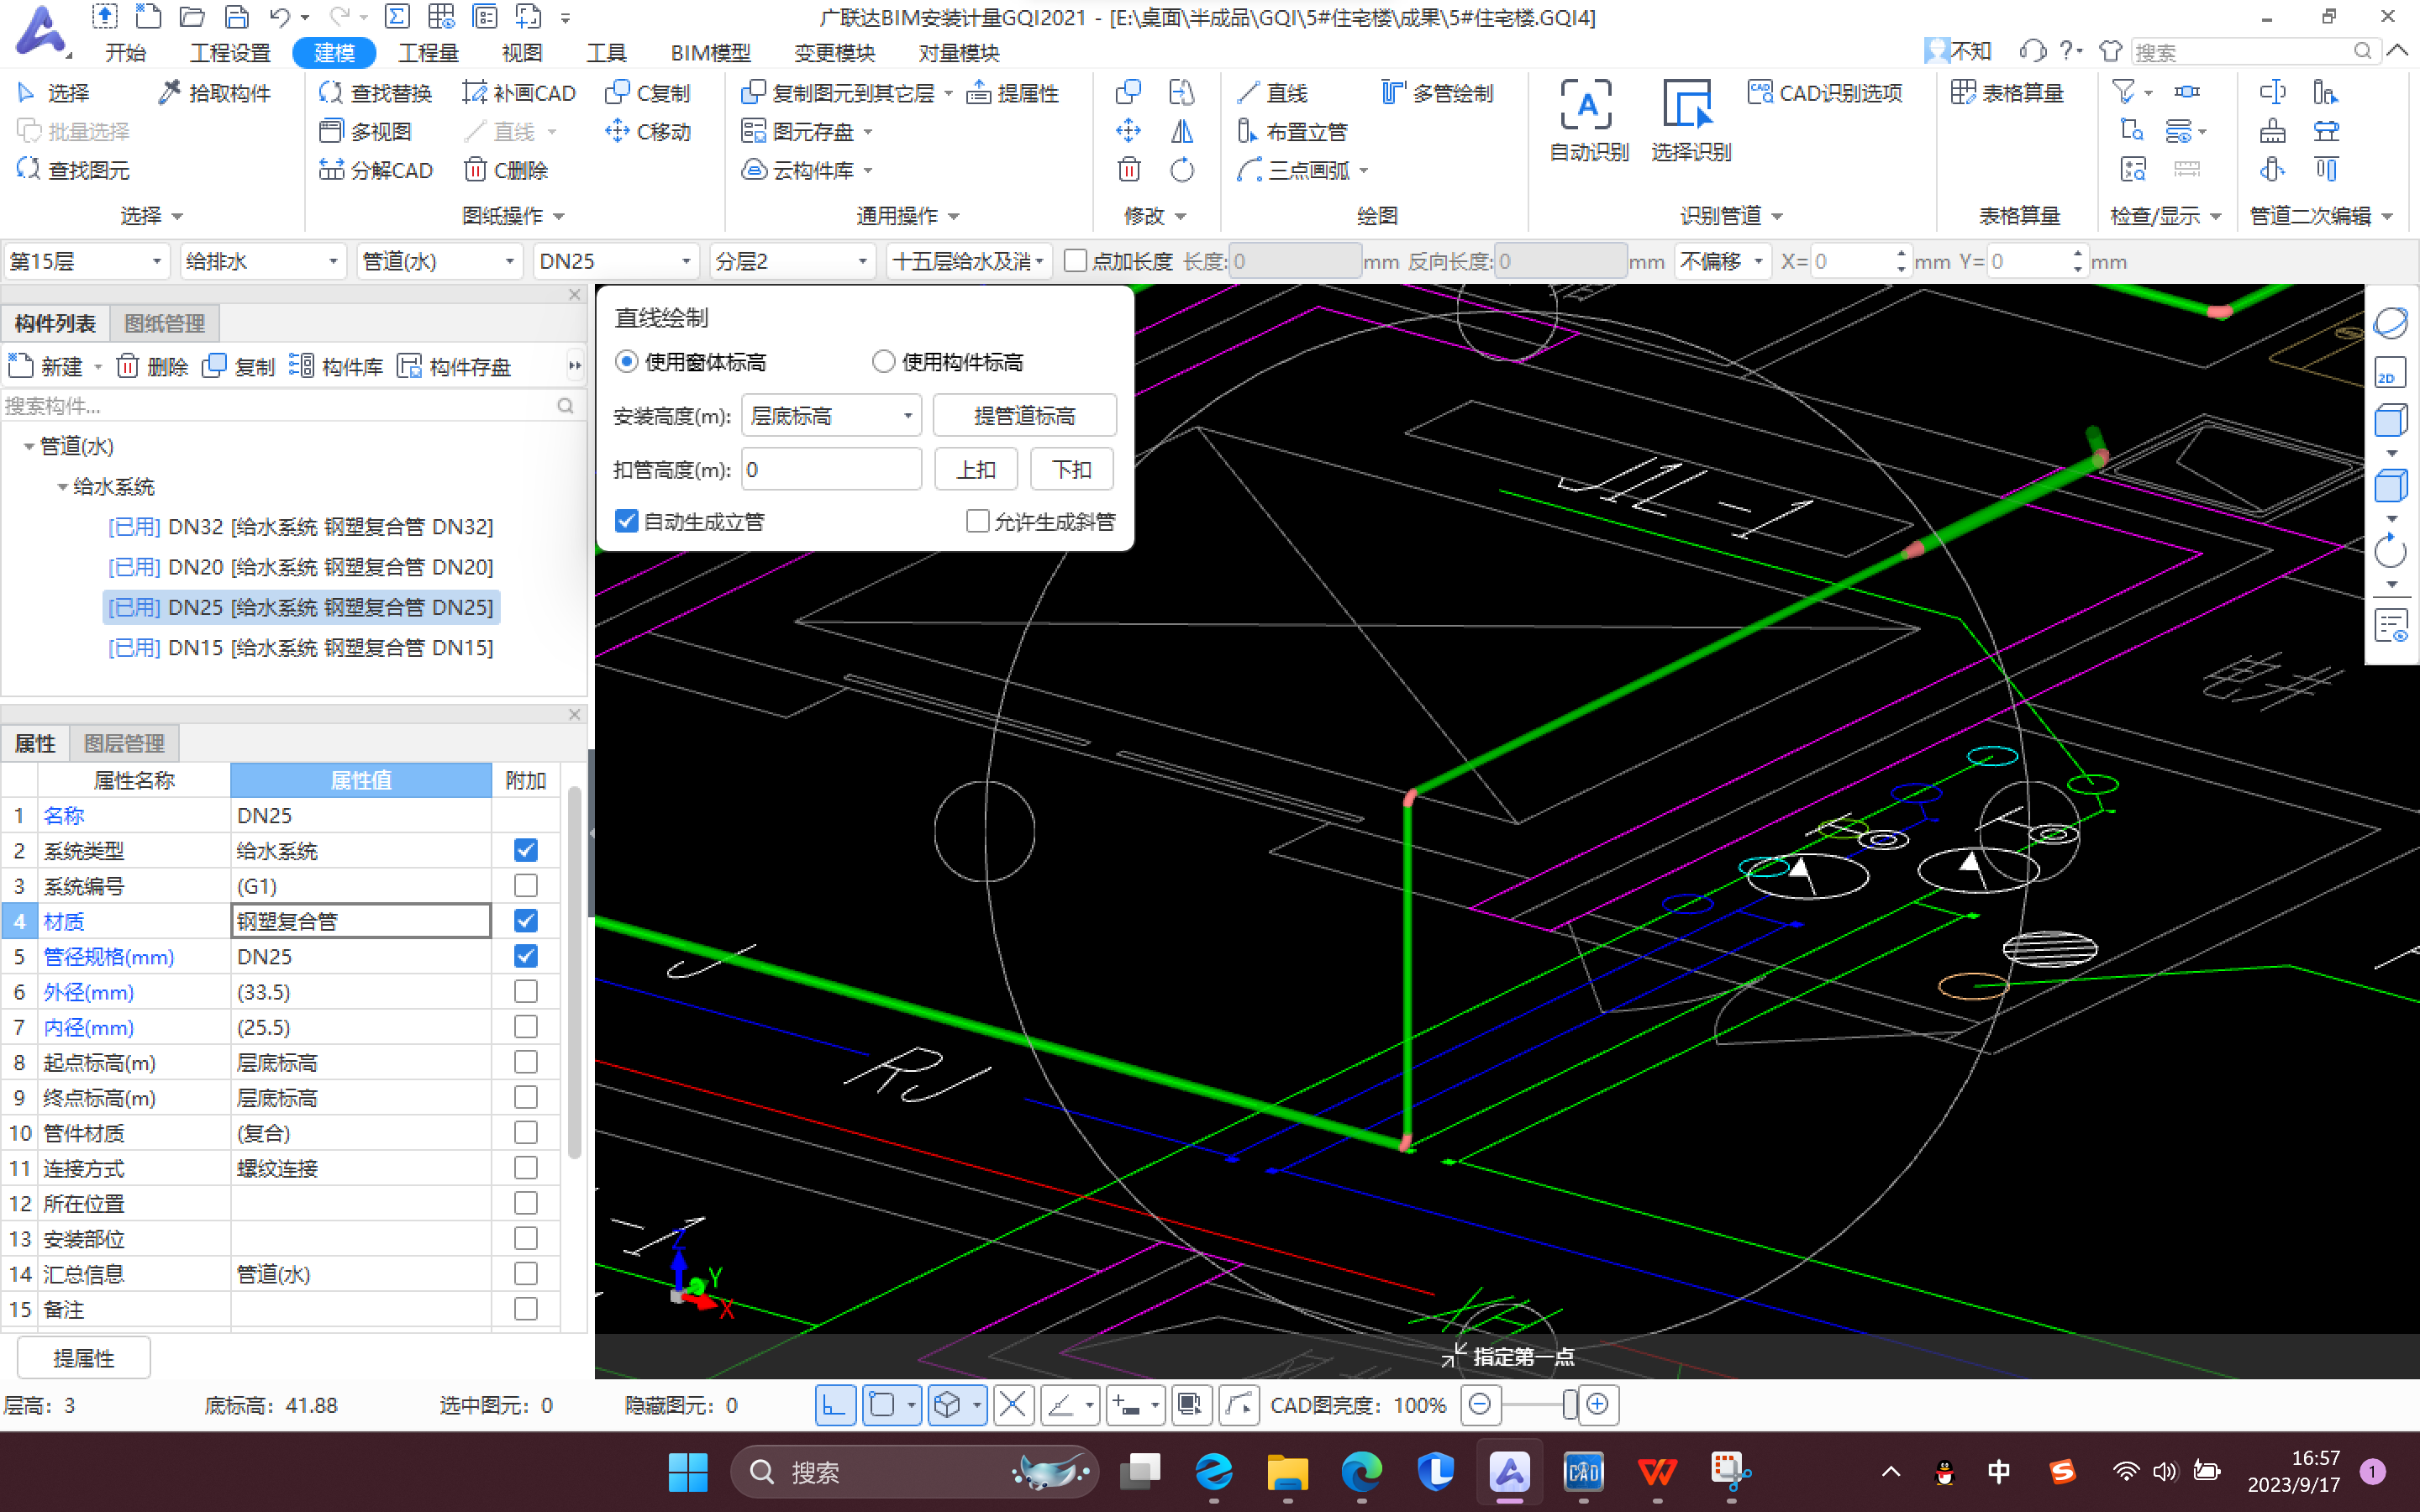Open the 工程设置 ribbon tab

230,52
